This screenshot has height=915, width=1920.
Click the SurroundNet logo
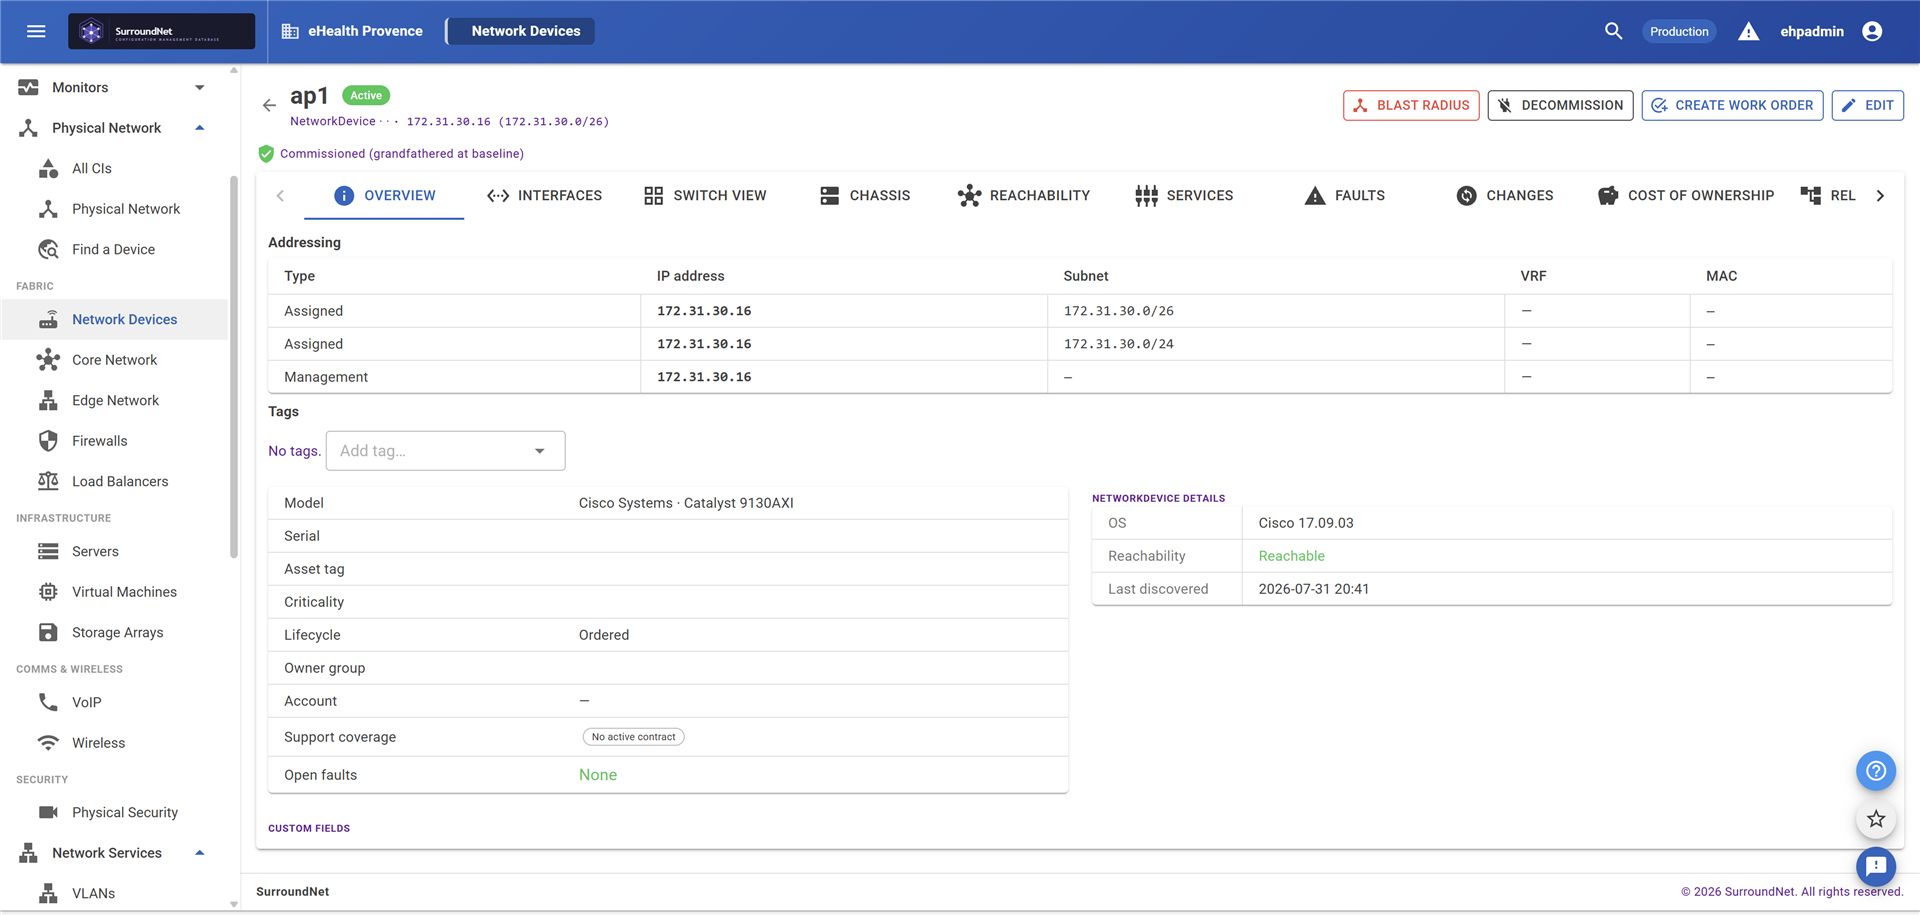tap(161, 31)
